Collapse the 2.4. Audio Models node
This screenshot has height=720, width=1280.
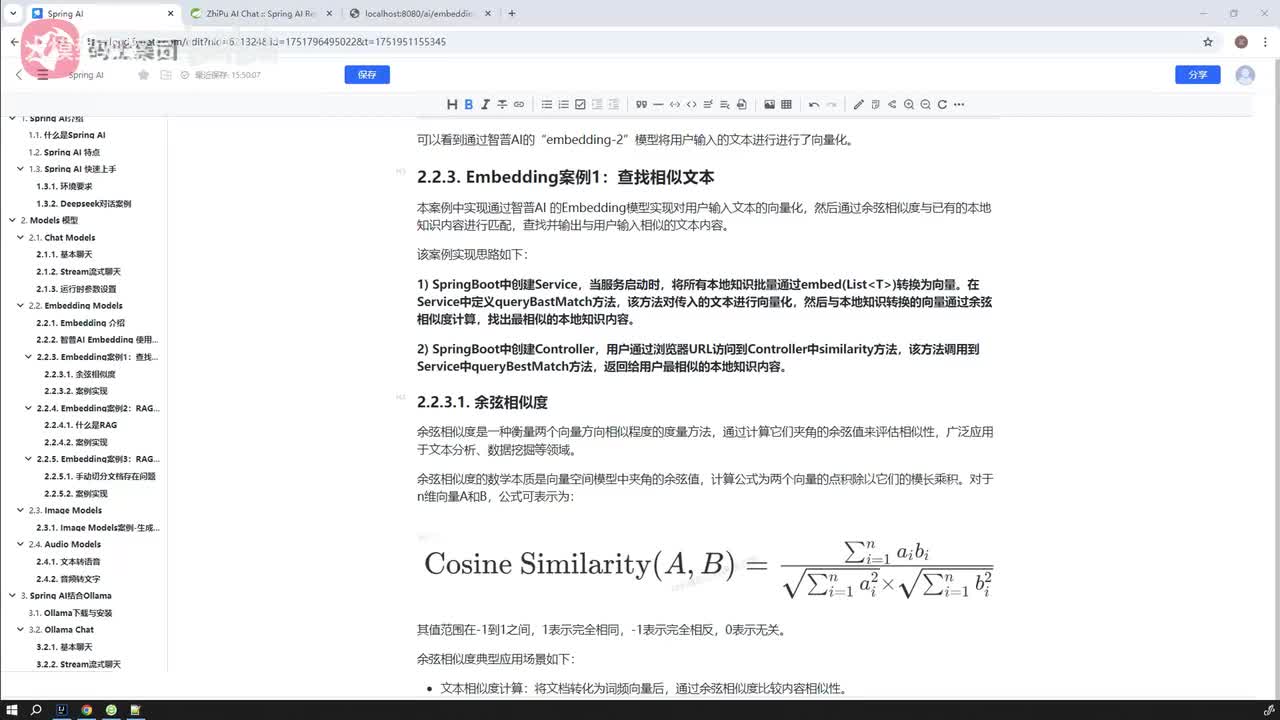click(x=19, y=544)
